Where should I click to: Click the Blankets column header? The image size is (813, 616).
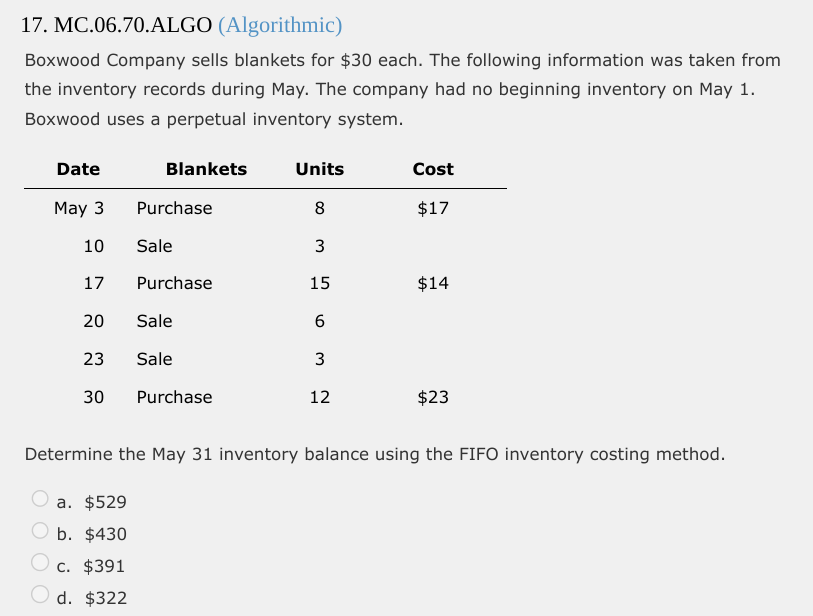[206, 169]
